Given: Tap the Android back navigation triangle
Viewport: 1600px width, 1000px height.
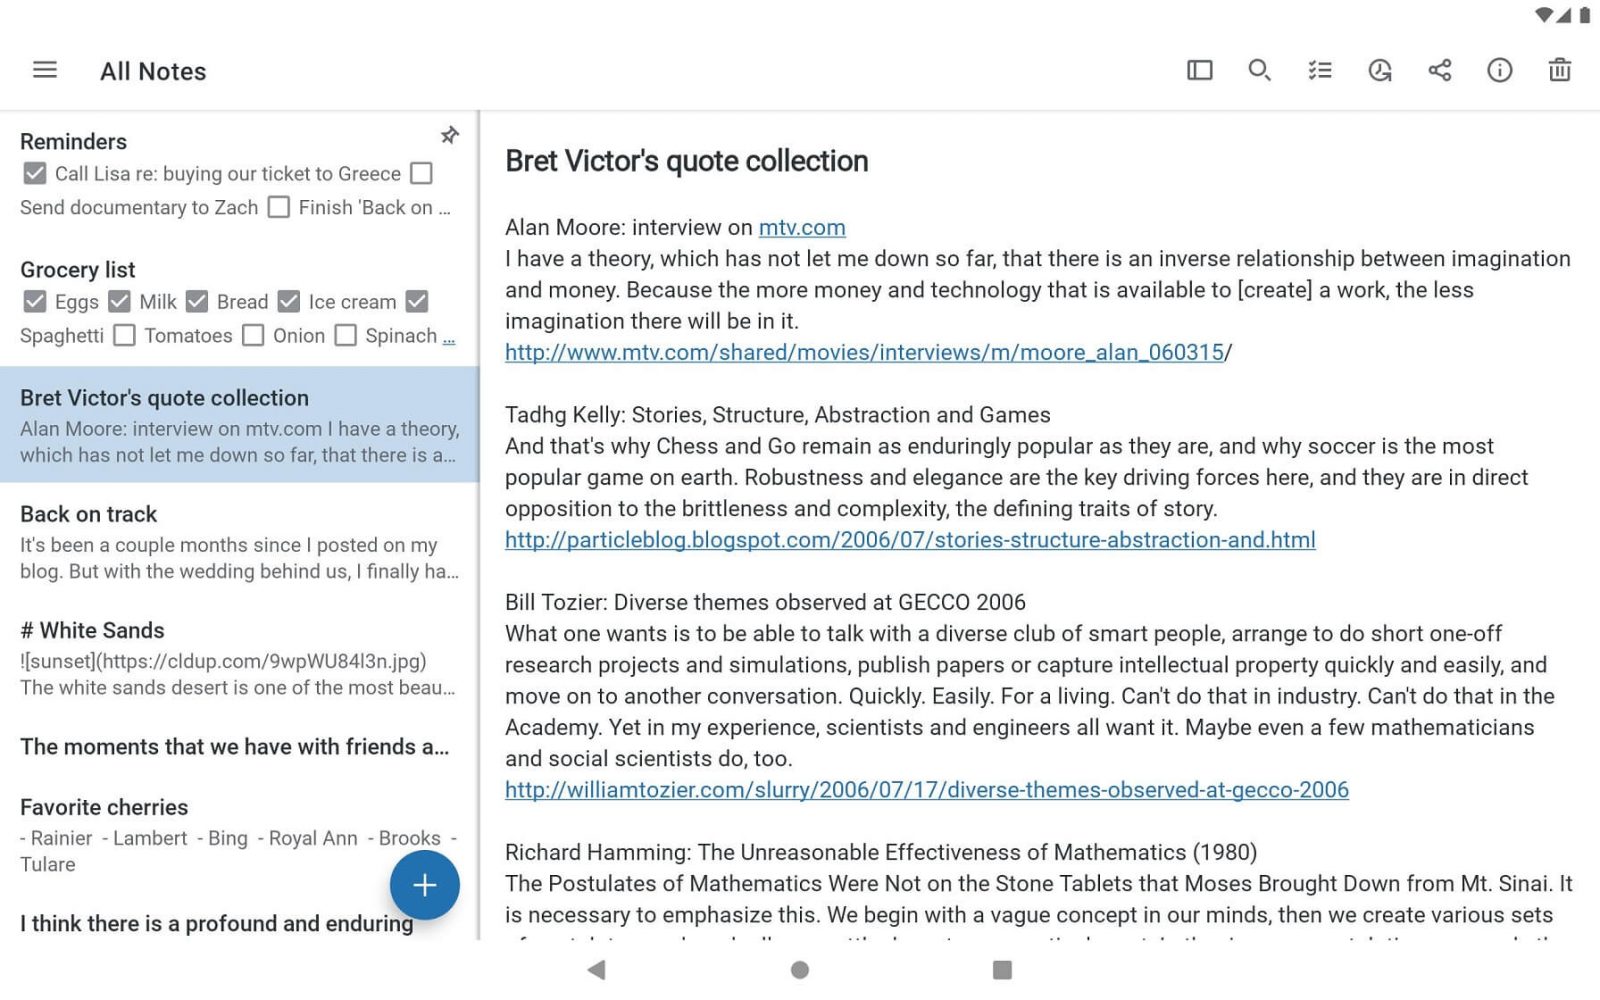Looking at the screenshot, I should (597, 969).
